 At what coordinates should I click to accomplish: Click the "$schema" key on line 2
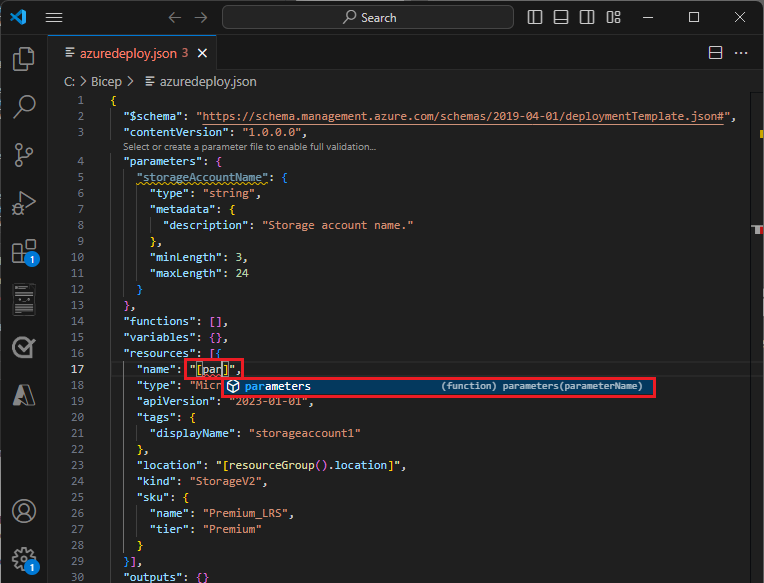click(x=153, y=116)
